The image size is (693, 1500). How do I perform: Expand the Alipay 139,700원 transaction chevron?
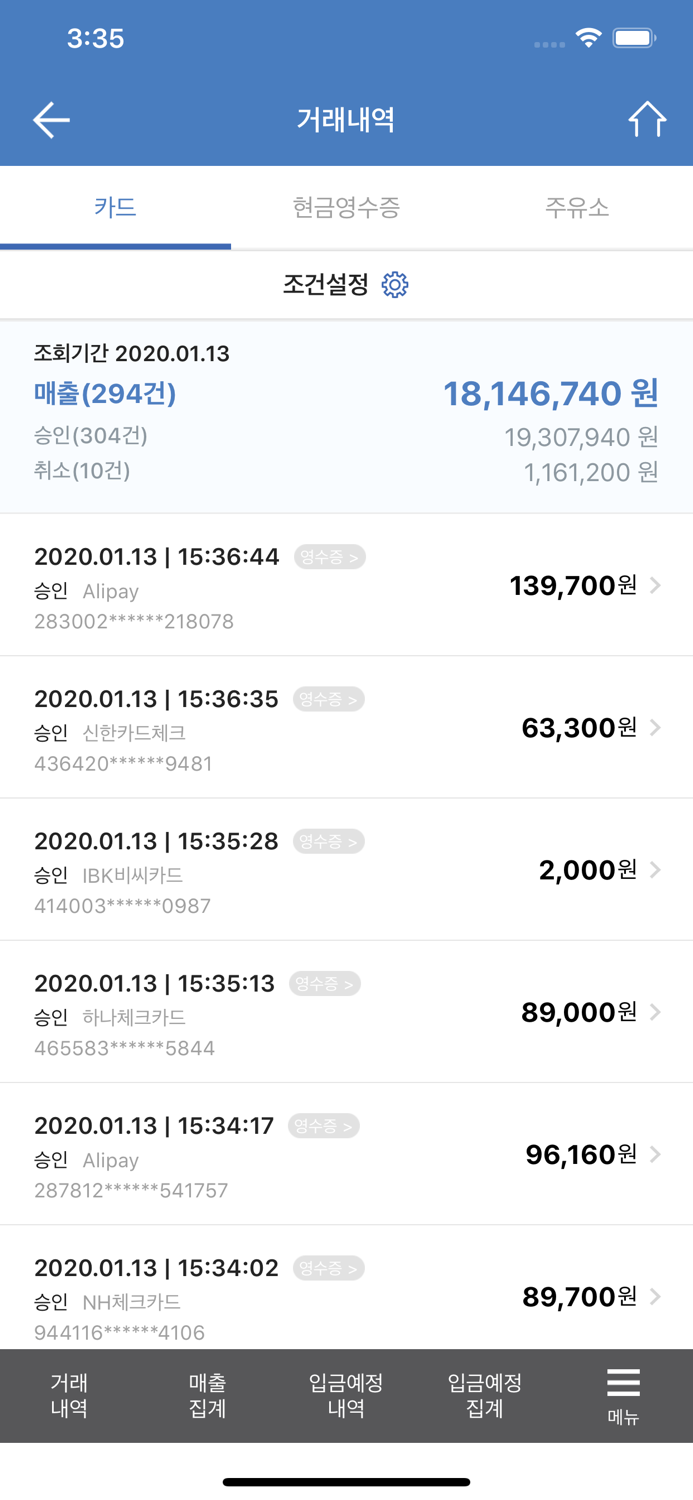tap(656, 586)
